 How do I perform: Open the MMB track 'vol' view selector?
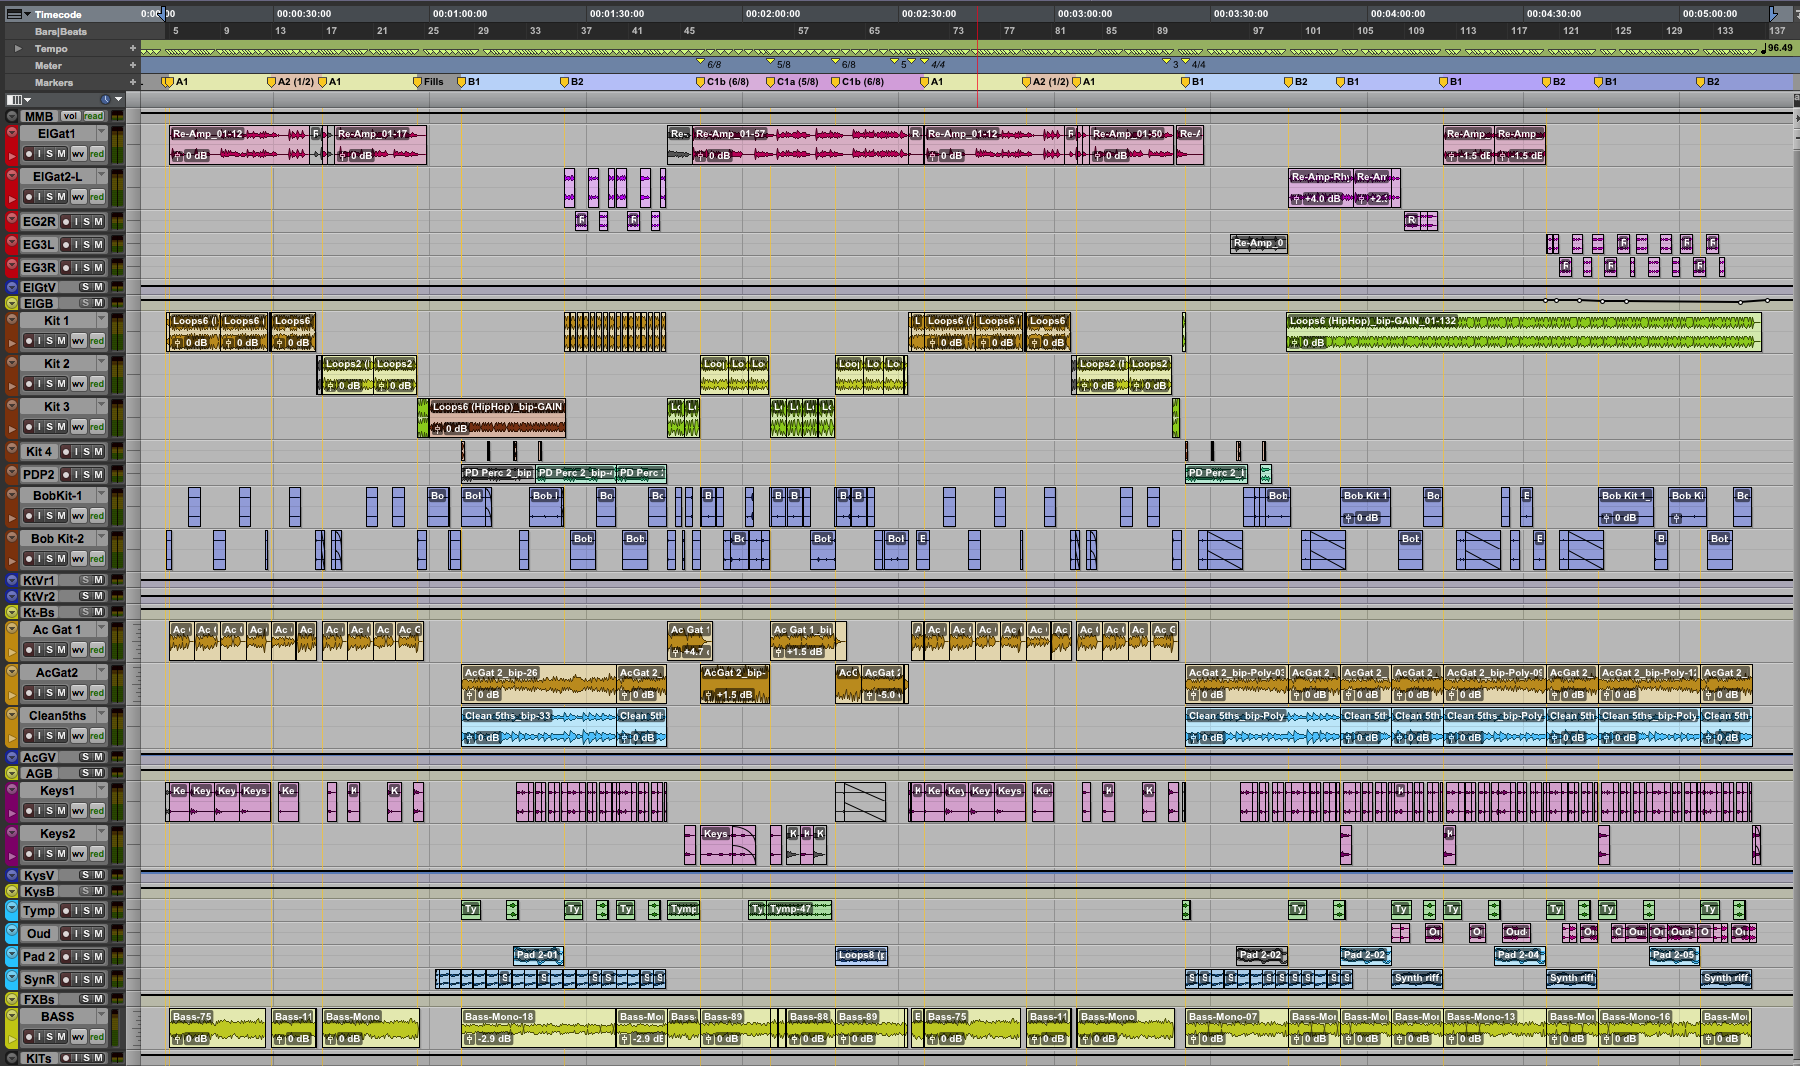pyautogui.click(x=70, y=116)
